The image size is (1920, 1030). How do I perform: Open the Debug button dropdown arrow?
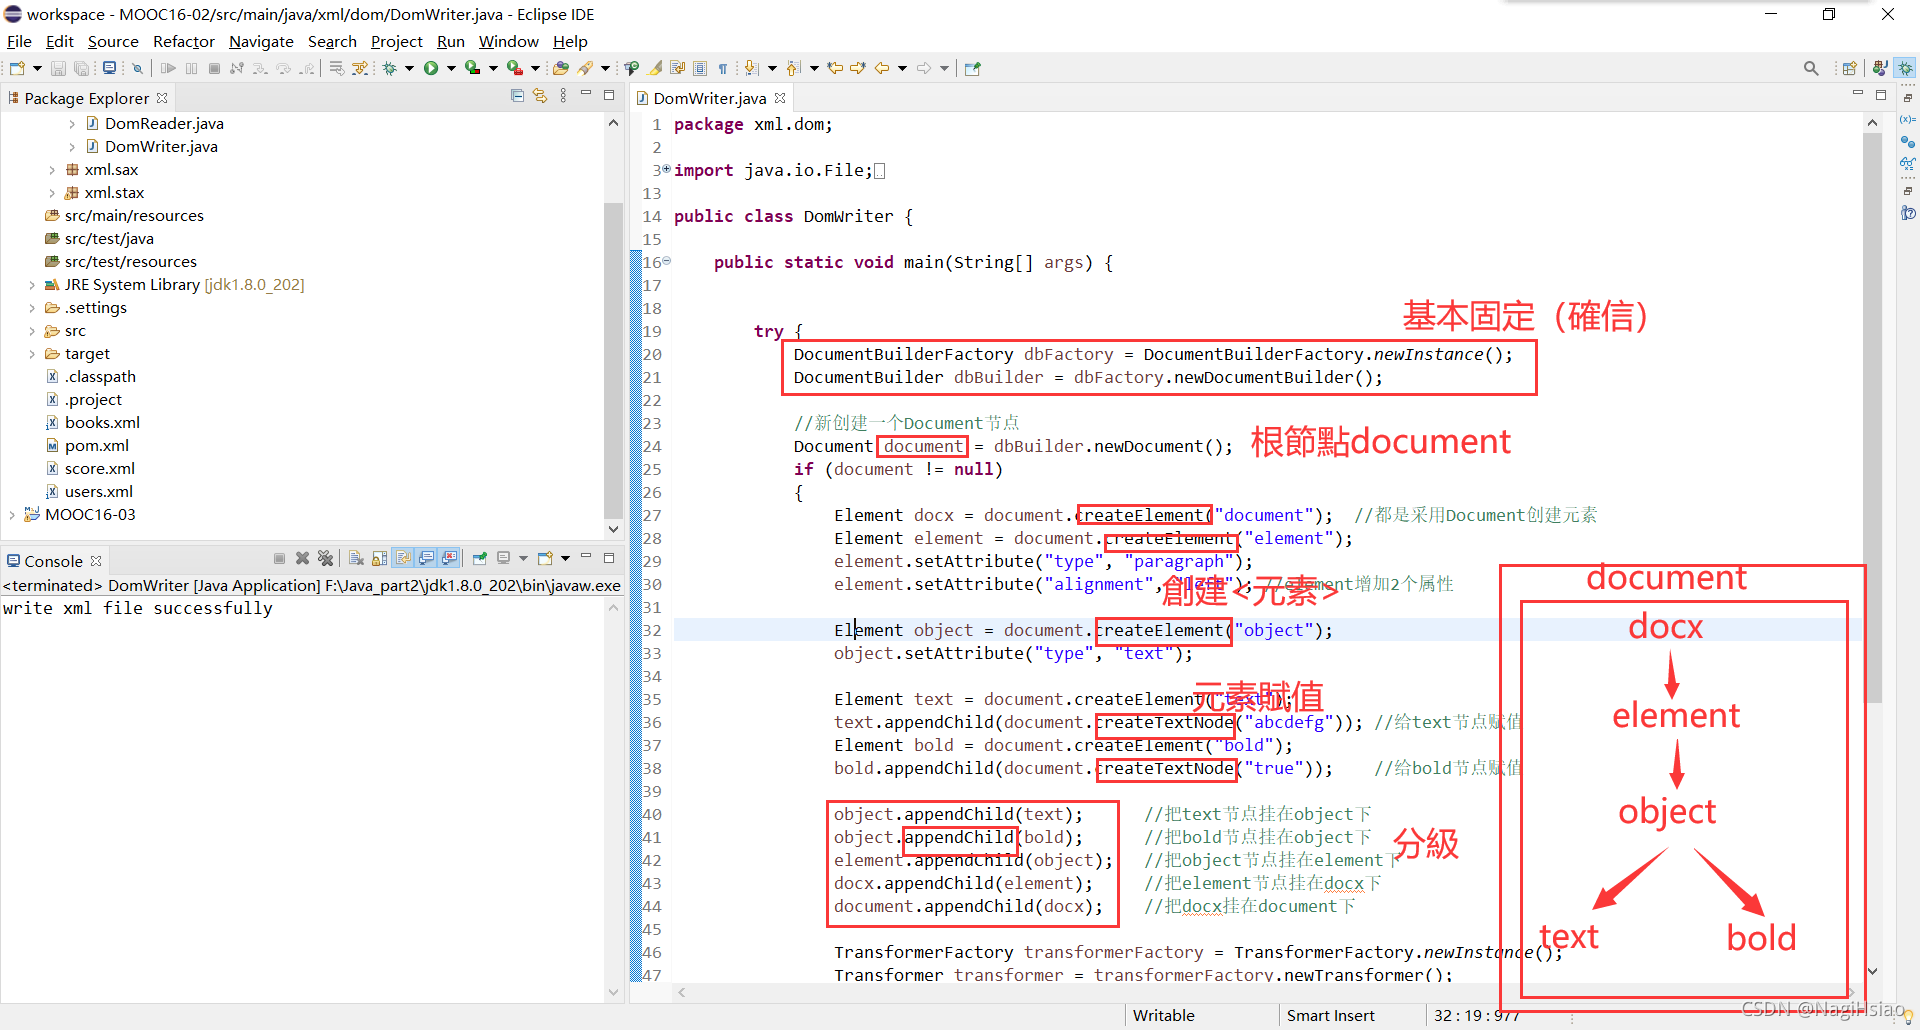(x=409, y=68)
